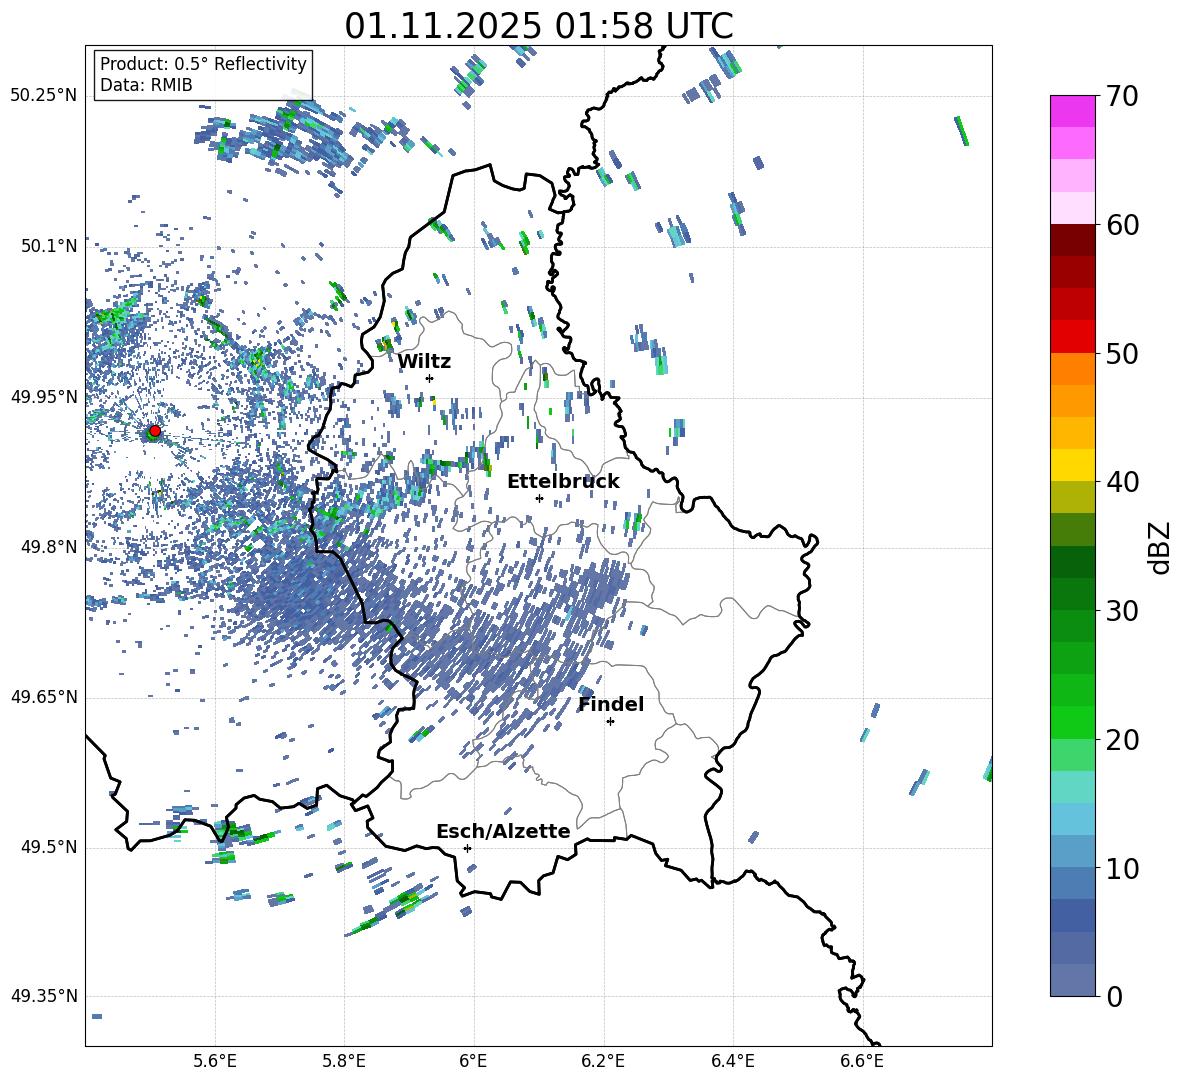1184x1081 pixels.
Task: Click the red radar site marker
Action: pos(155,431)
